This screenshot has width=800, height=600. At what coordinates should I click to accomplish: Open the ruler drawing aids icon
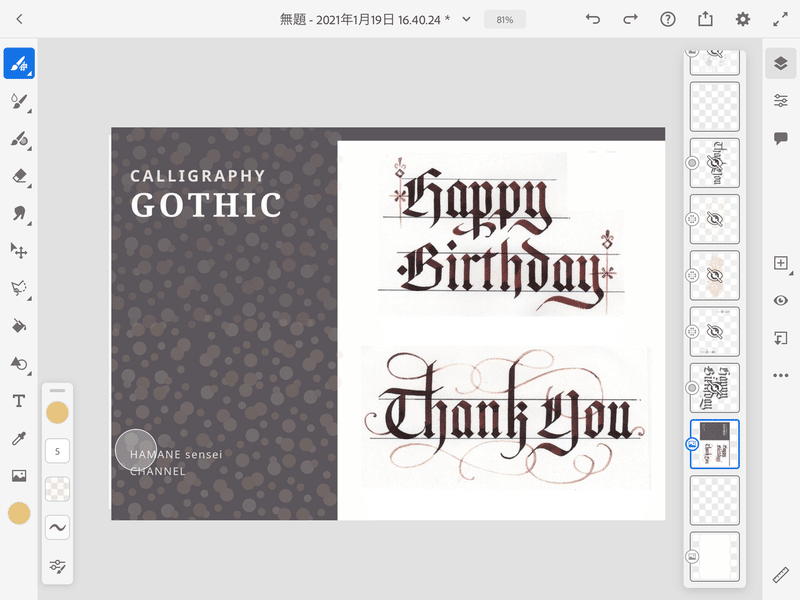pyautogui.click(x=781, y=575)
